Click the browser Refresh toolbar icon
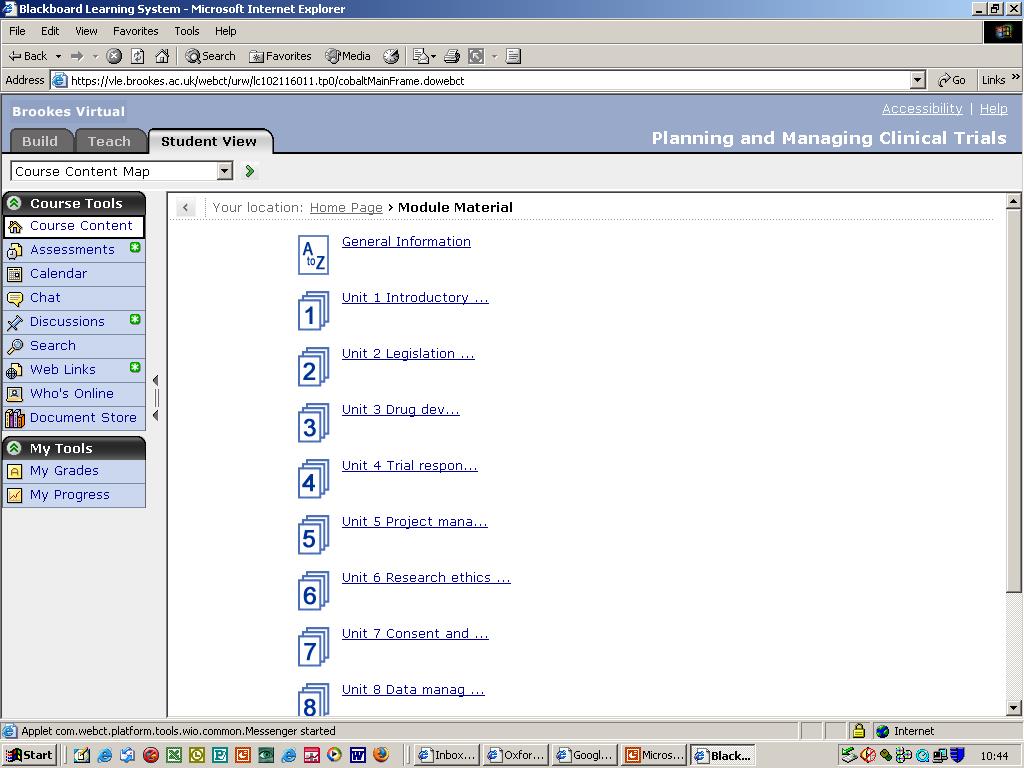1024x768 pixels. 138,56
